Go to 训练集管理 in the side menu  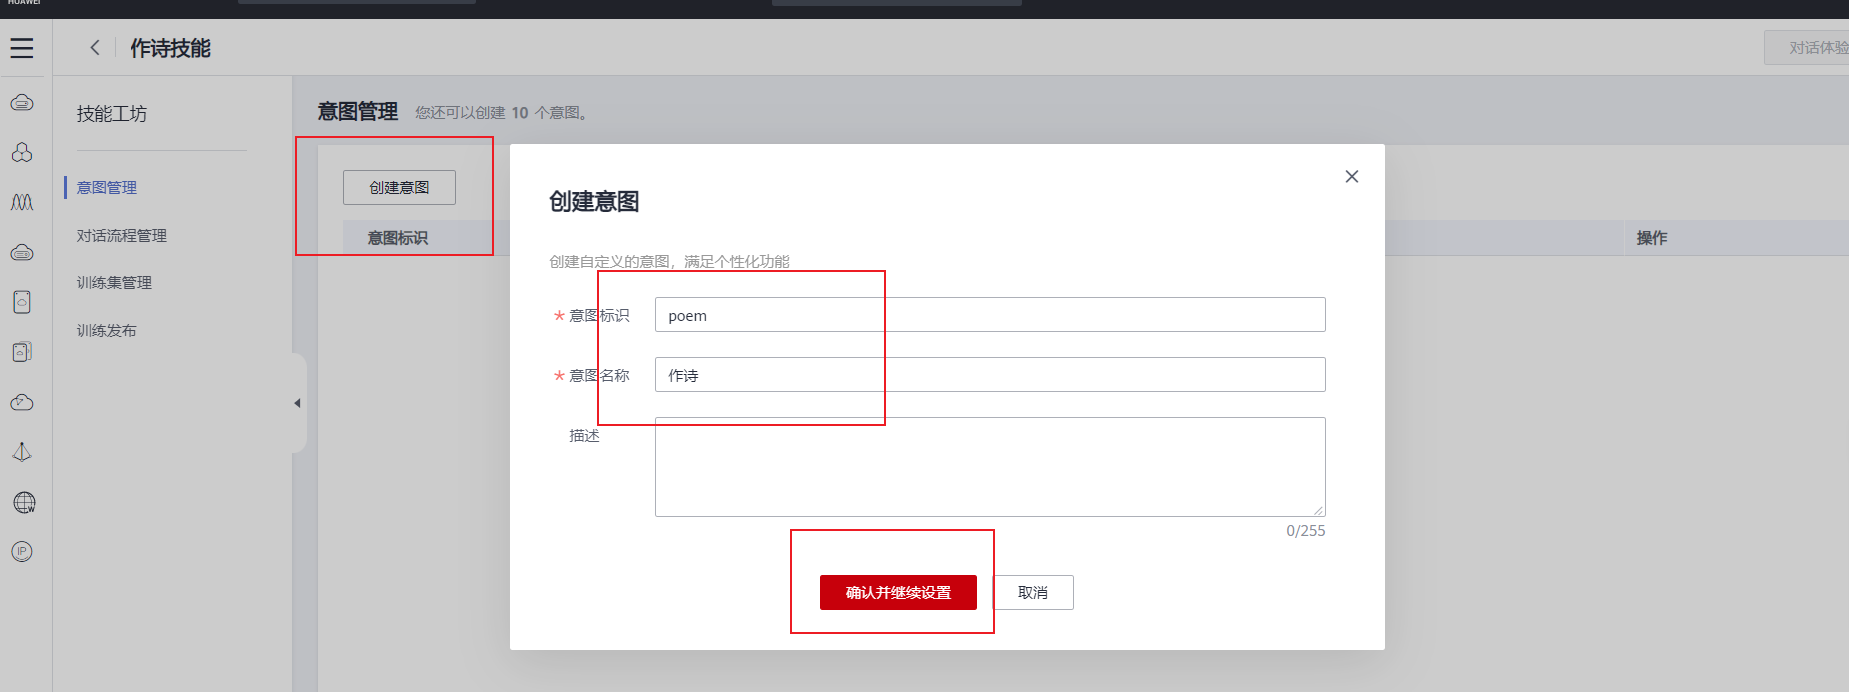point(114,282)
